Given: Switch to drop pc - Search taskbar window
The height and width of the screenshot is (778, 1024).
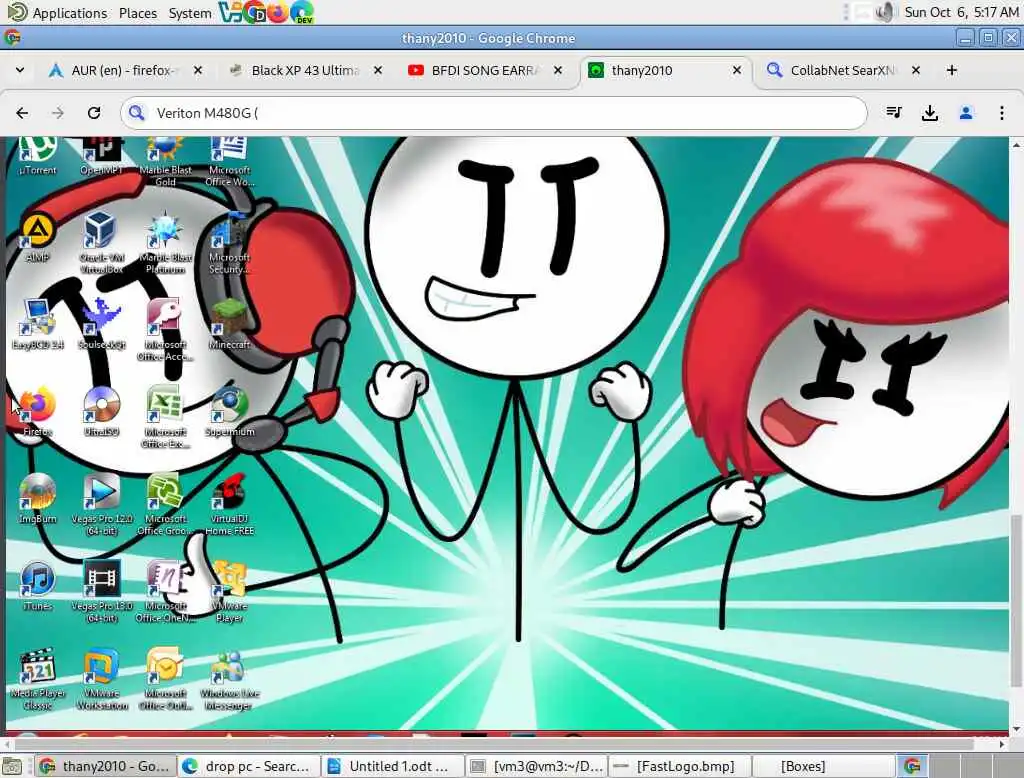Looking at the screenshot, I should point(248,766).
